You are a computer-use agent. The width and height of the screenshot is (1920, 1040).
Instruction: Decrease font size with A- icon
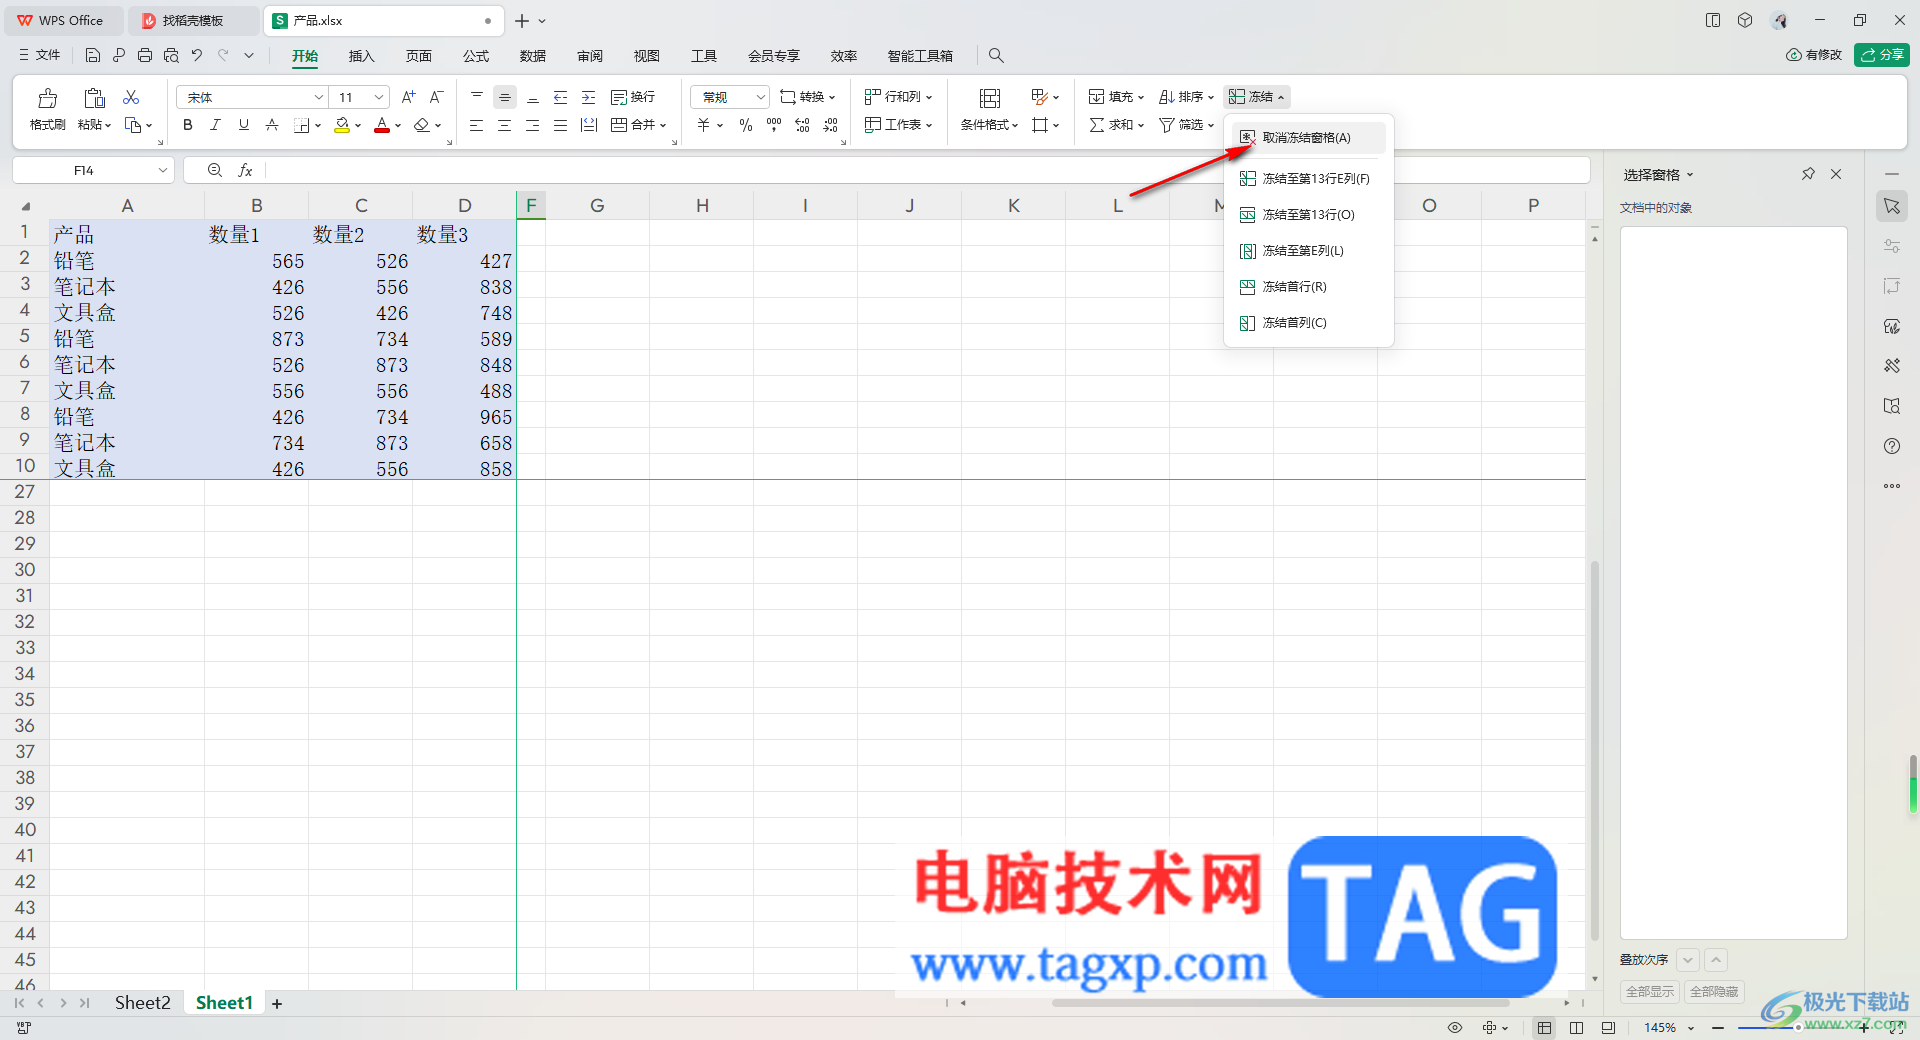pyautogui.click(x=436, y=97)
